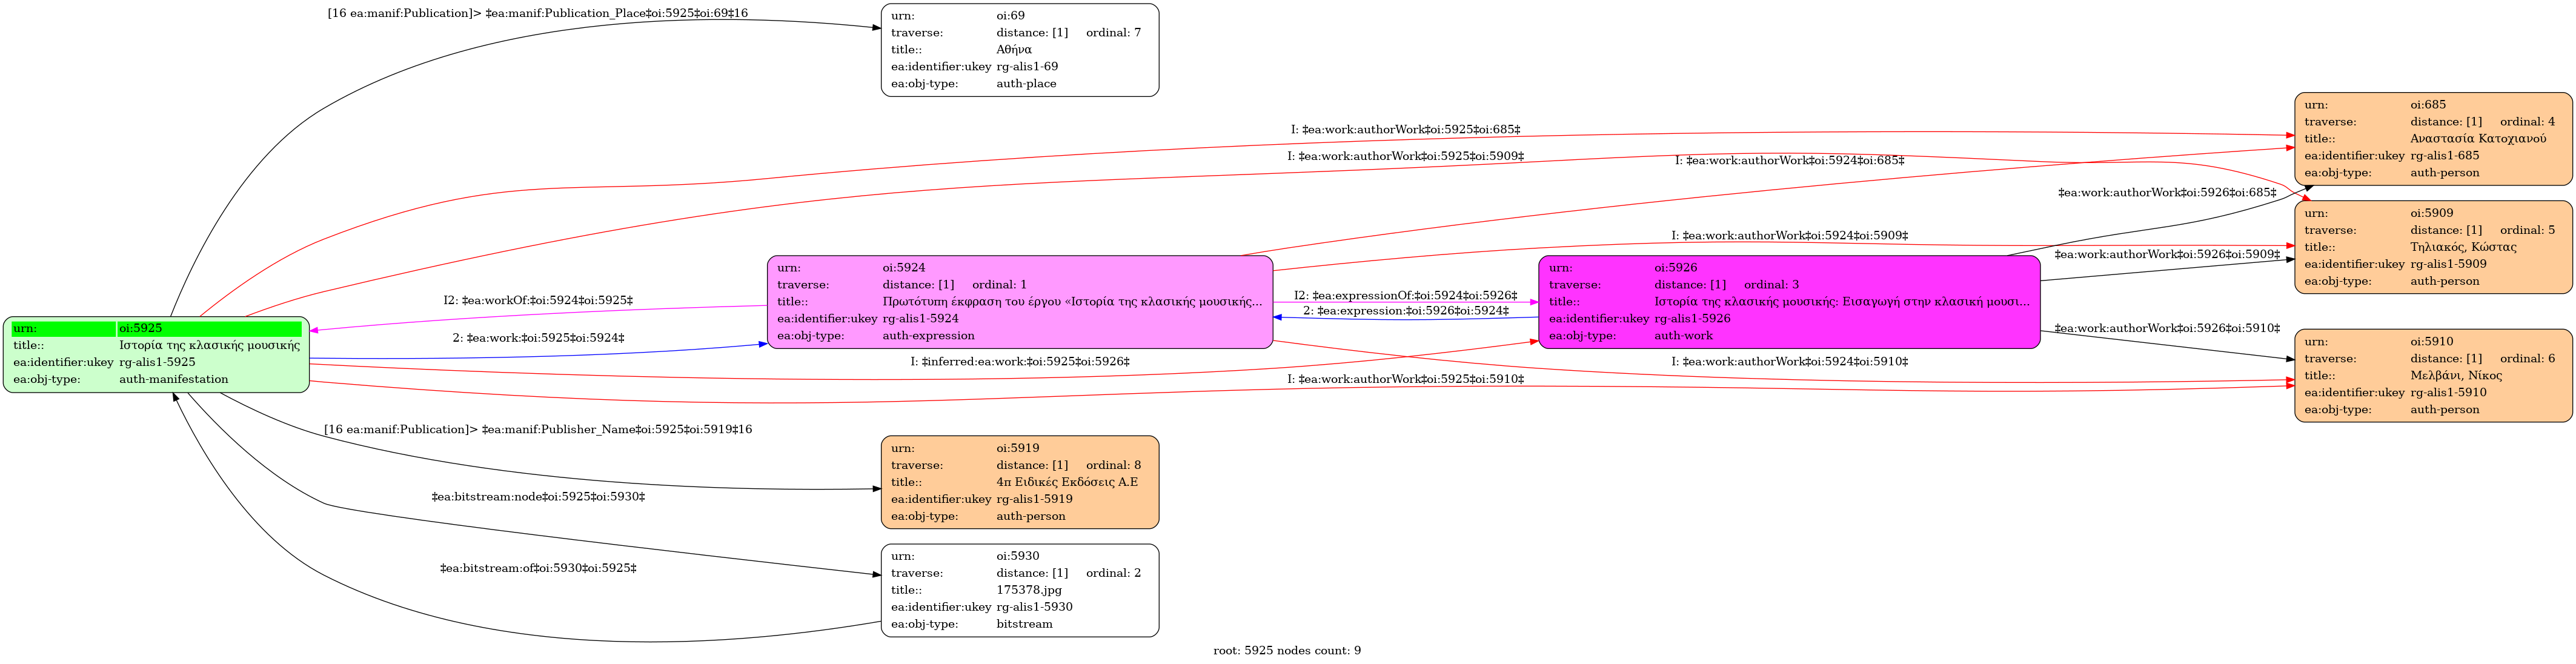Click identifier rg-alis1-5926
This screenshot has height=664, width=2576.
click(1692, 318)
